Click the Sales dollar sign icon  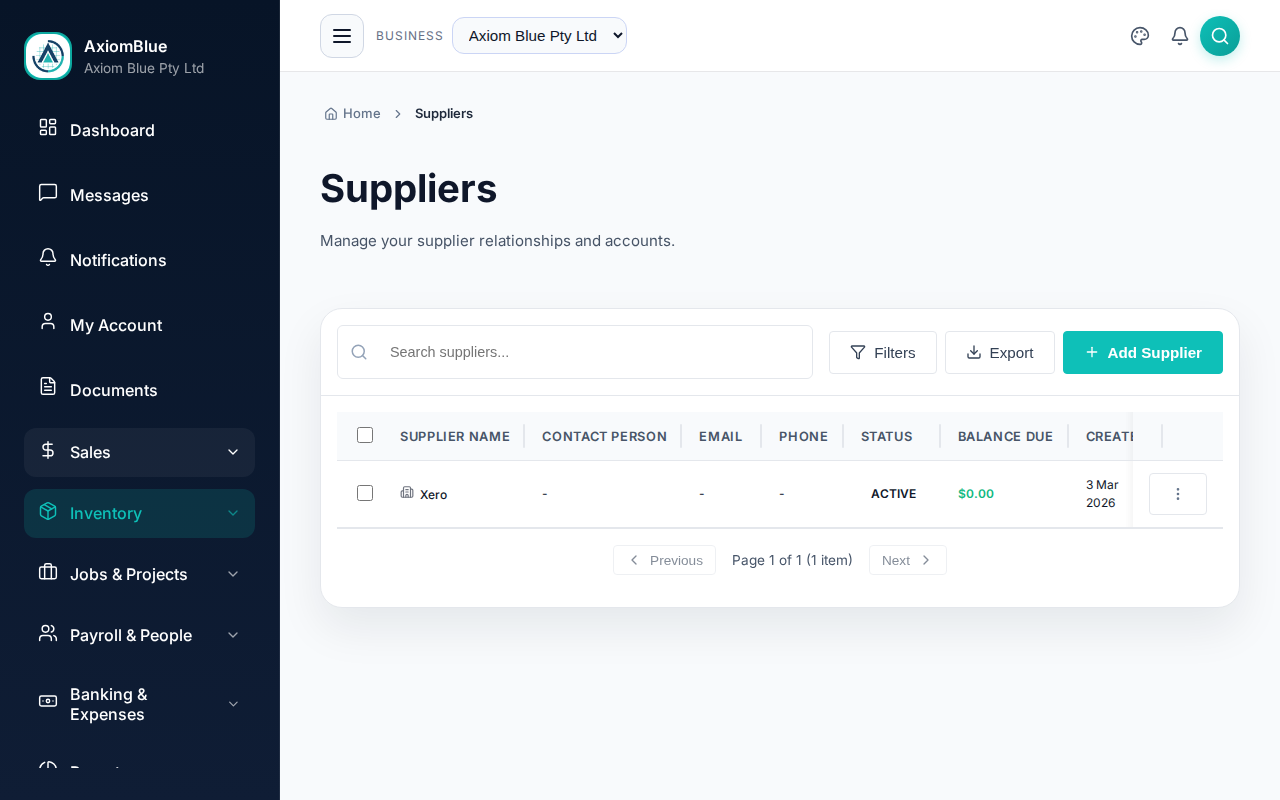click(48, 450)
